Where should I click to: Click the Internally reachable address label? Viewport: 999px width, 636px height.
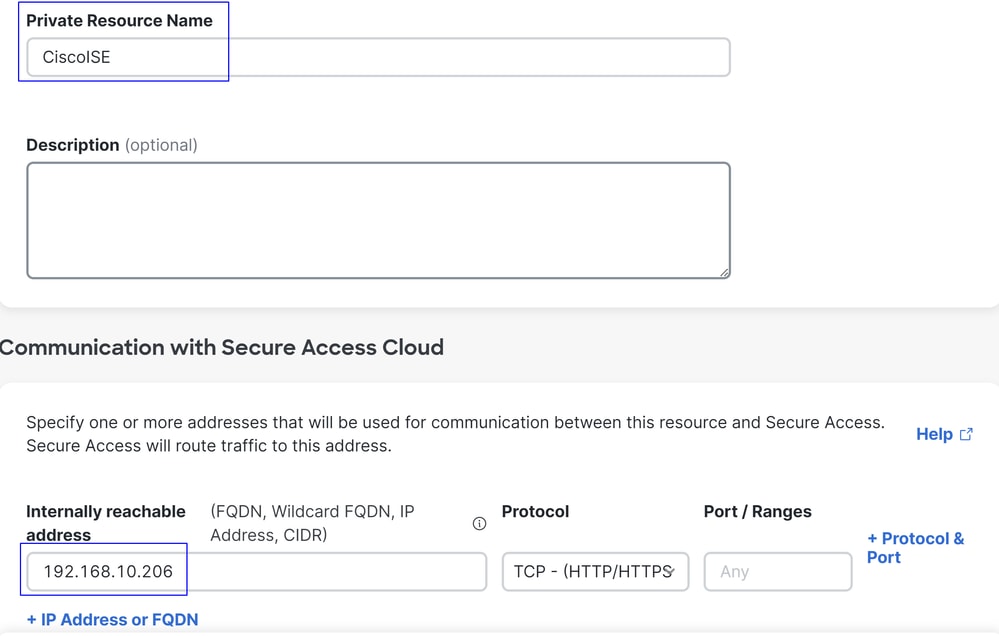click(106, 523)
